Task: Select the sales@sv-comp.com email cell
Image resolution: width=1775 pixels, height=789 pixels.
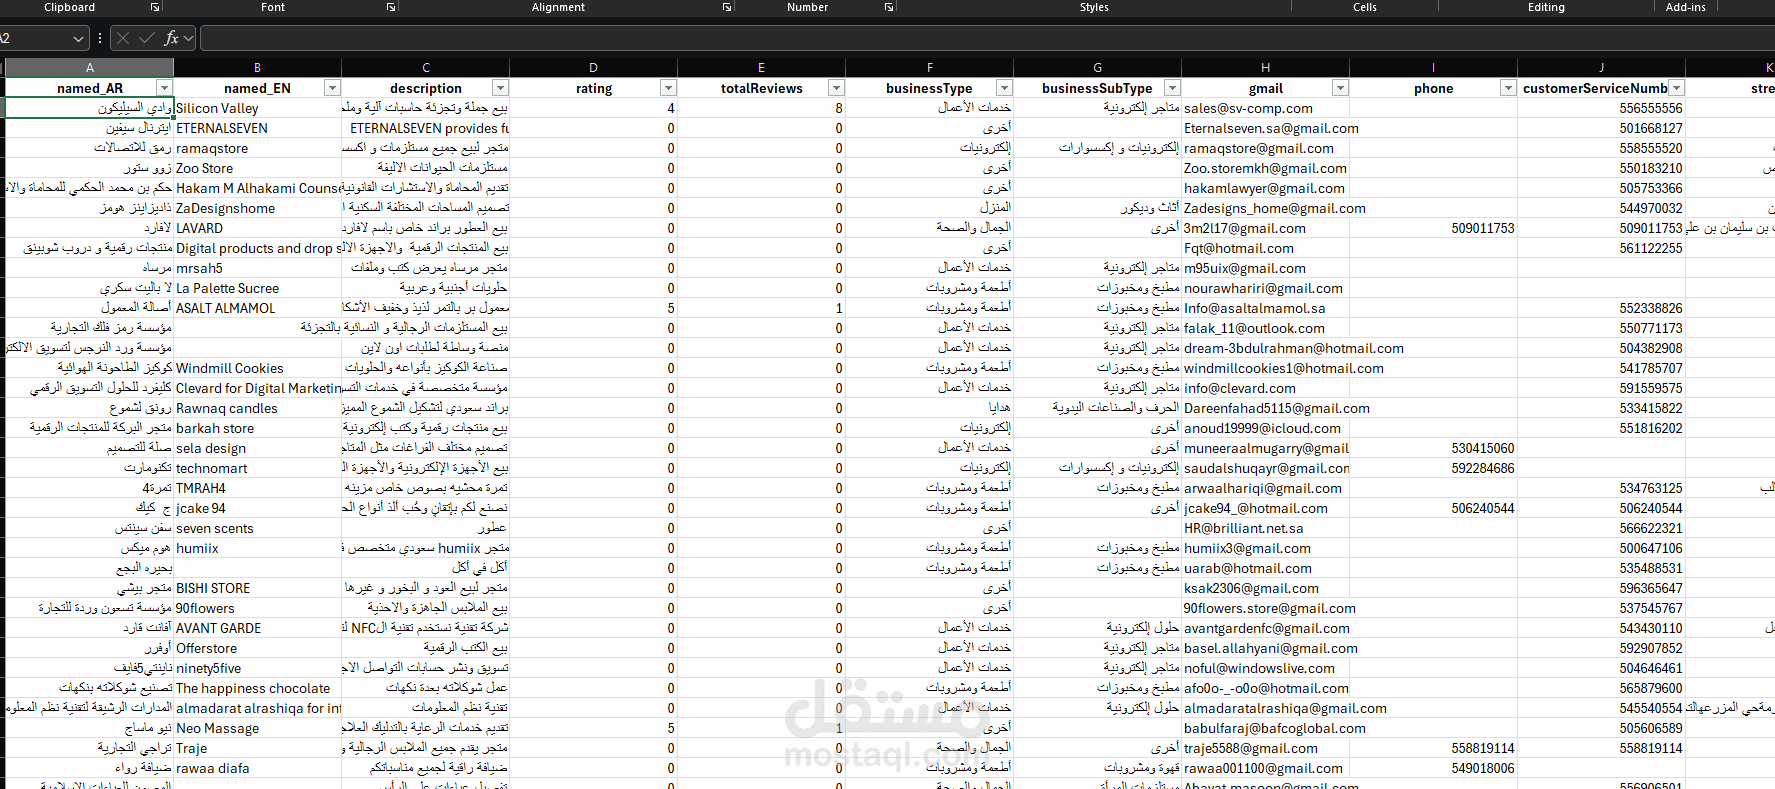Action: click(1265, 108)
